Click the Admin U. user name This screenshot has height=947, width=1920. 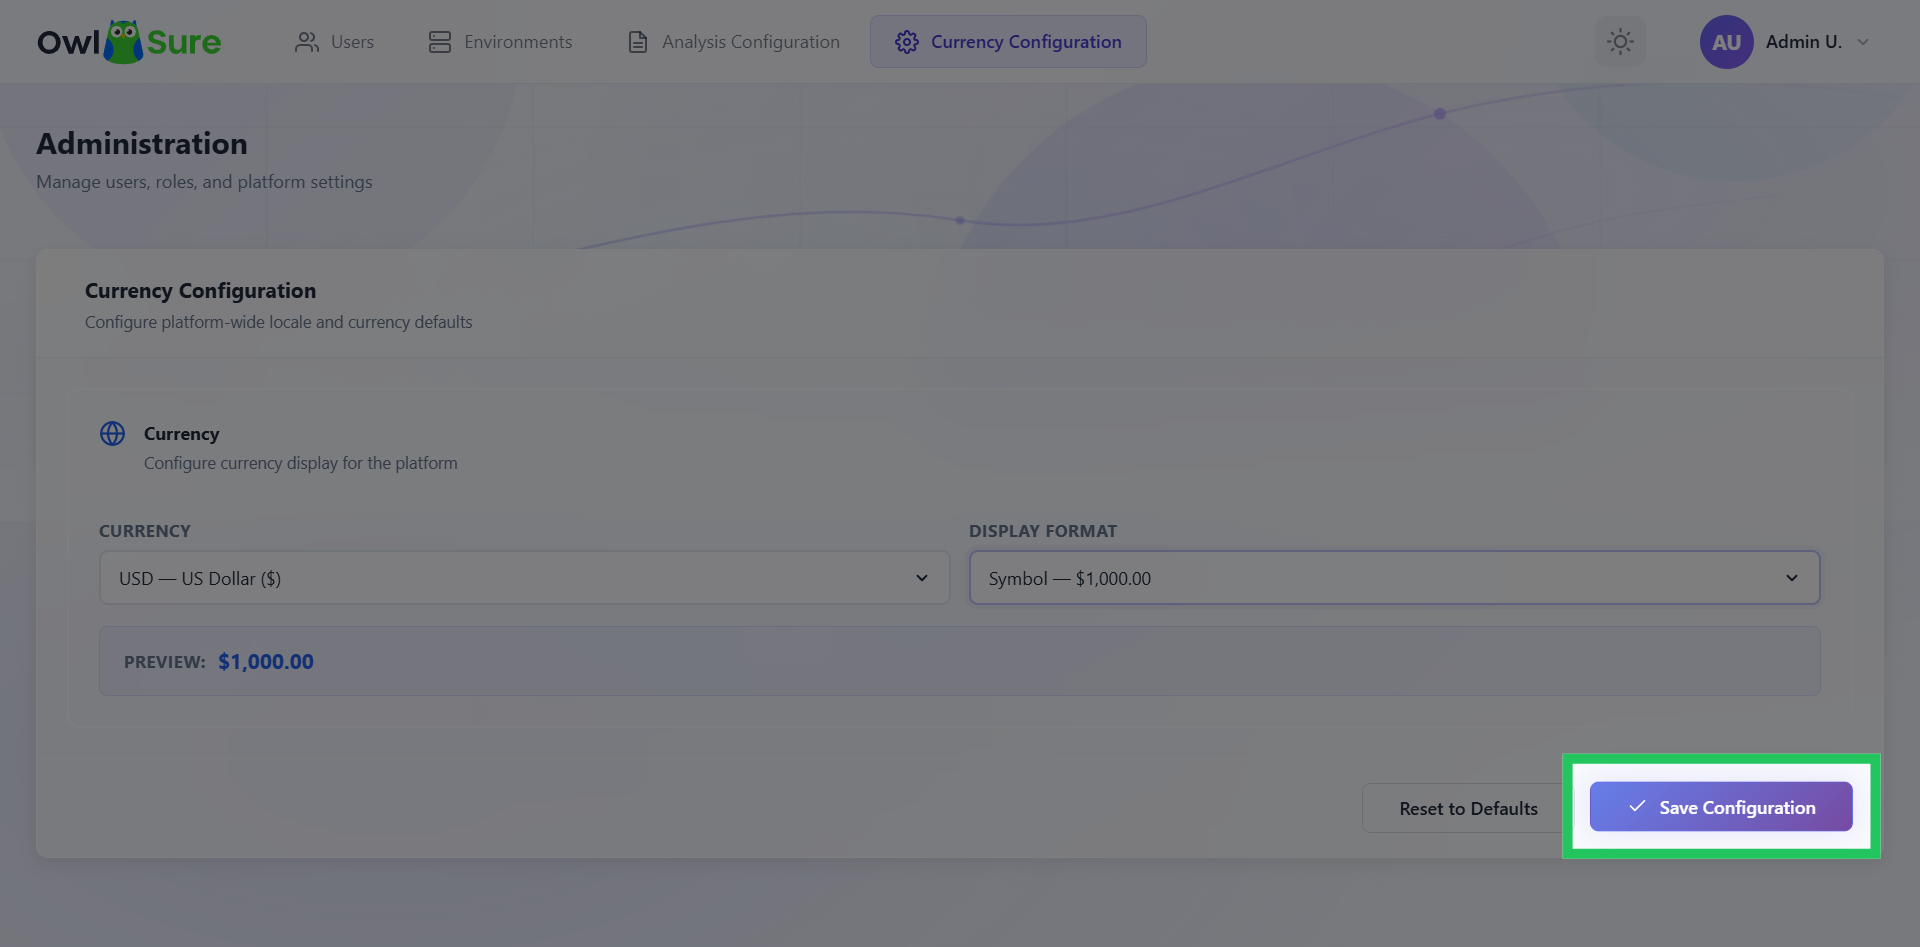pyautogui.click(x=1803, y=42)
